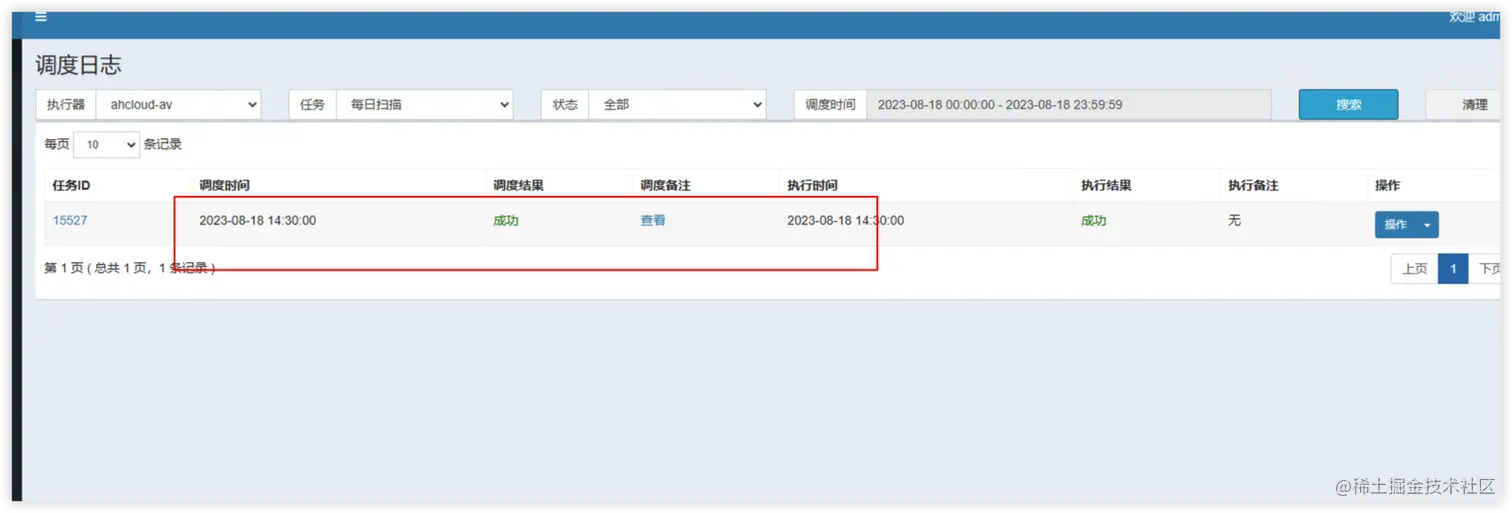The image size is (1512, 513).
Task: Open task ID 15527 link
Action: click(70, 220)
